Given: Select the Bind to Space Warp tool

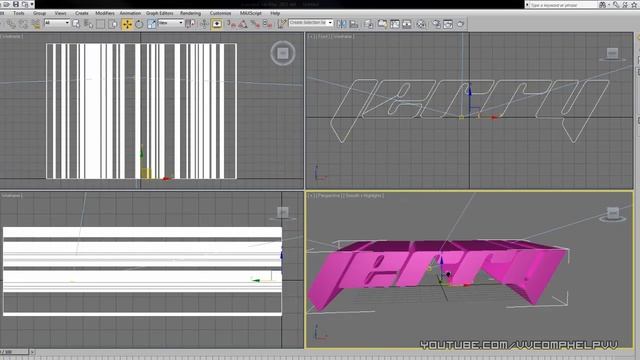Looking at the screenshot, I should click(x=36, y=24).
